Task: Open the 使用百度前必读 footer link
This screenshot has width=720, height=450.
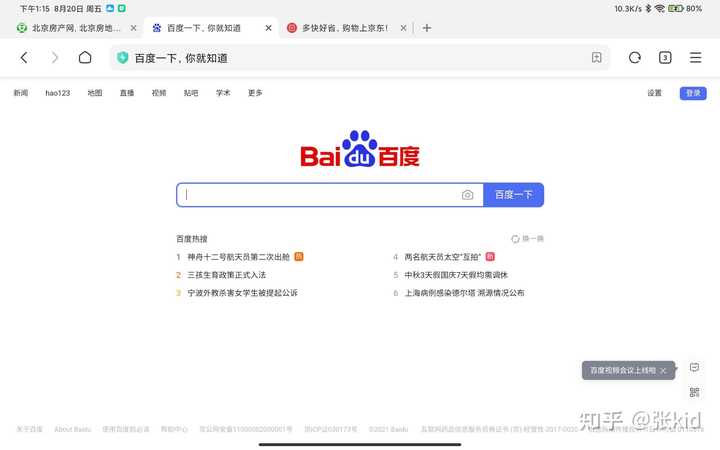Action: (126, 429)
